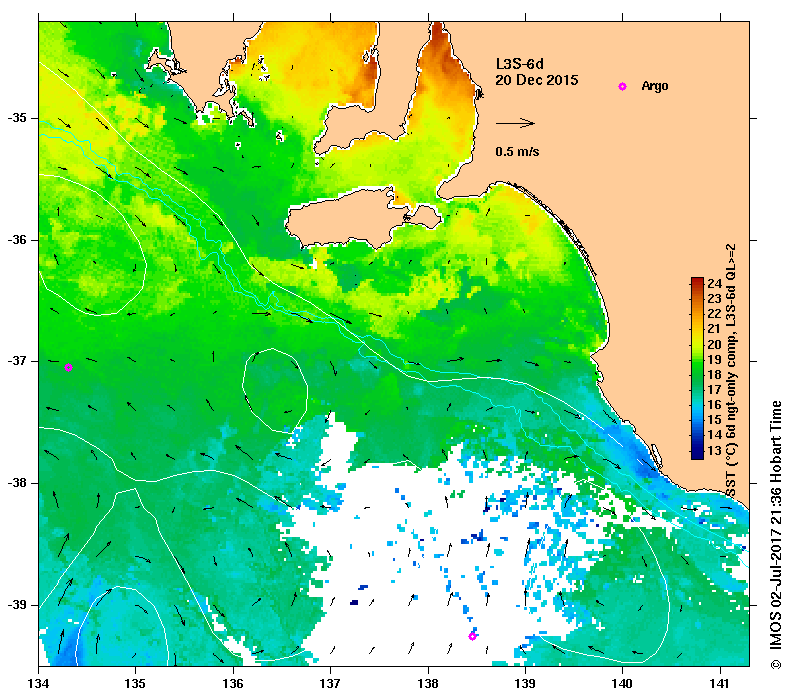Image resolution: width=791 pixels, height=700 pixels.
Task: Click the colorbar value '22'
Action: [714, 314]
